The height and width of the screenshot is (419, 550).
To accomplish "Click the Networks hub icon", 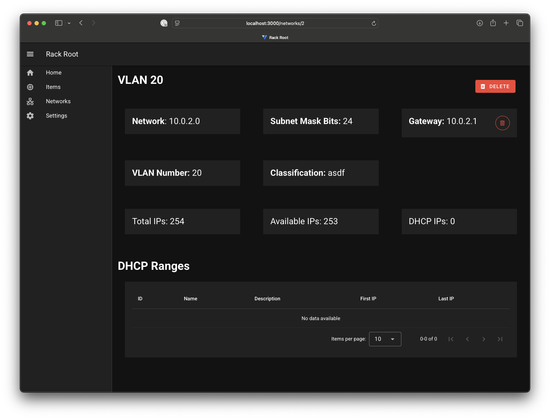I will [x=30, y=101].
